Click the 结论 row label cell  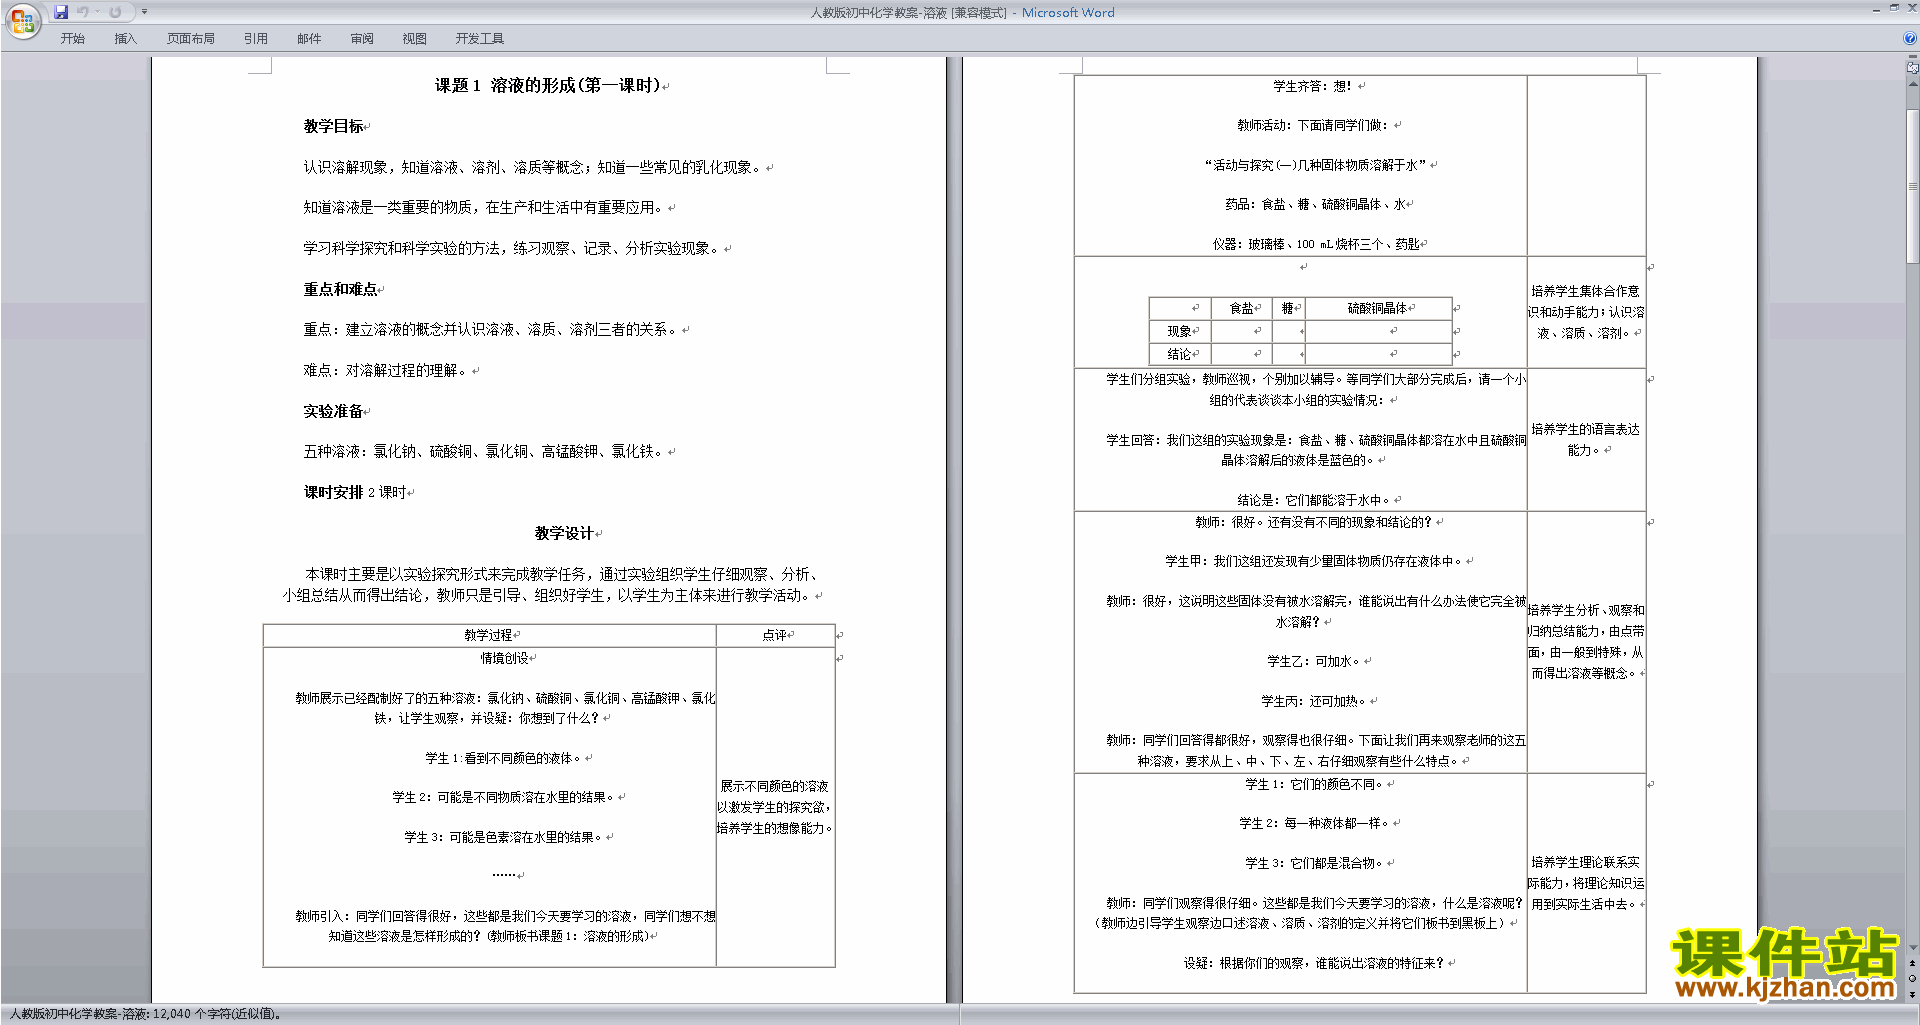tap(1180, 354)
